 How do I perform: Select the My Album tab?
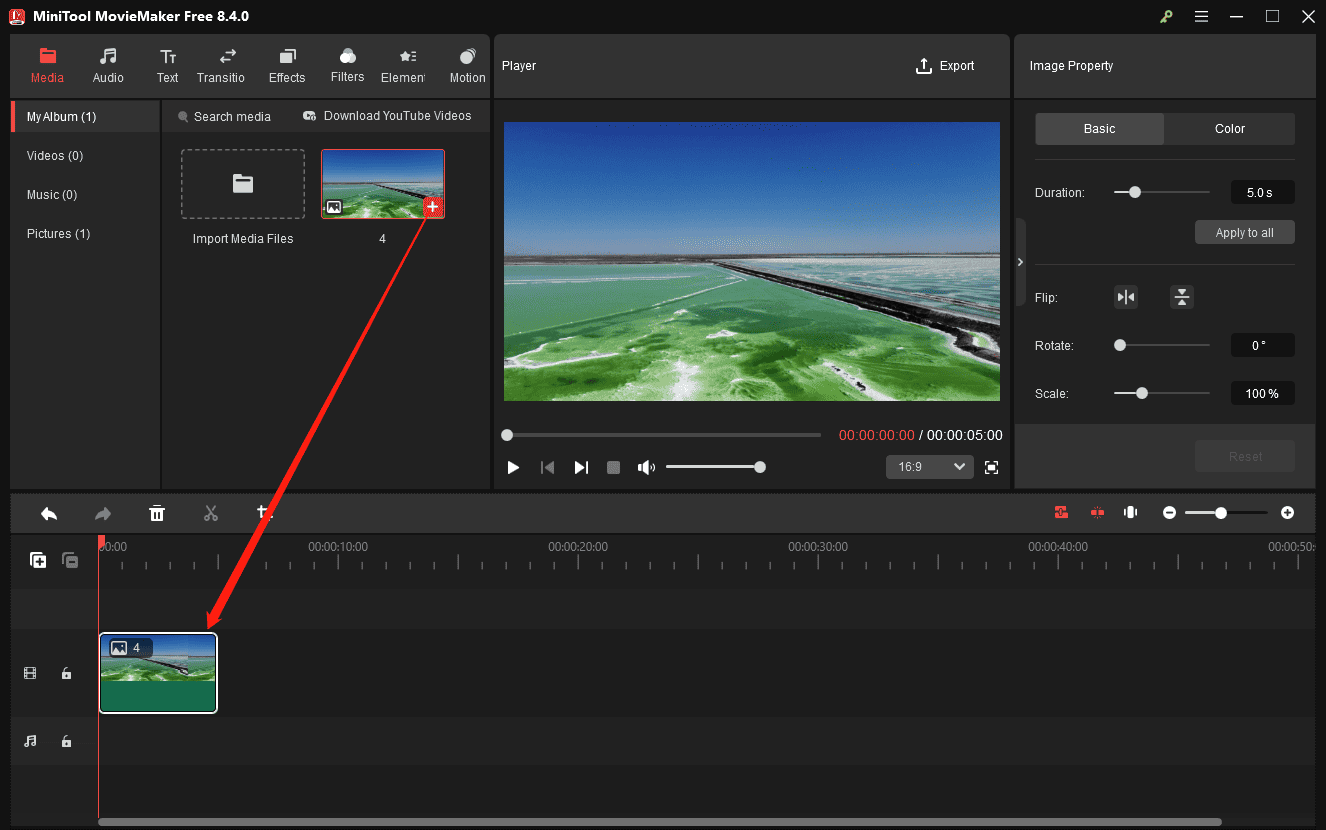coord(60,115)
